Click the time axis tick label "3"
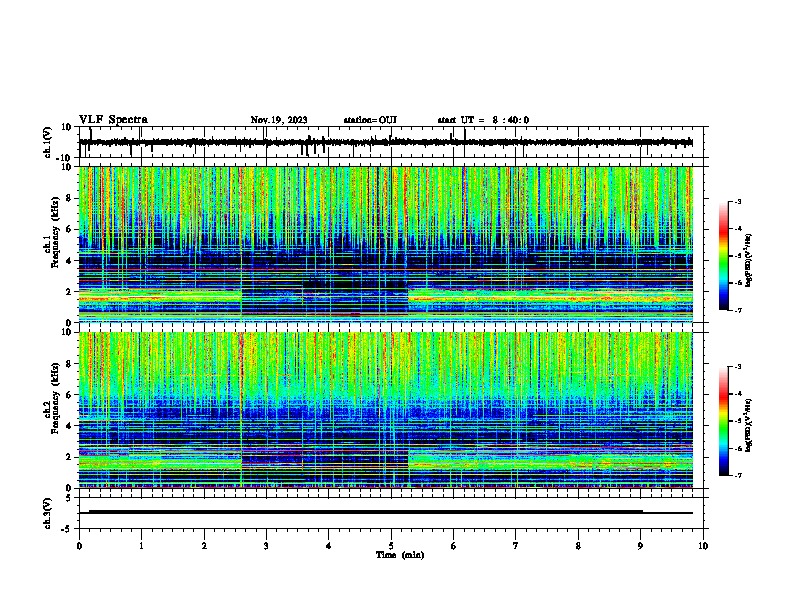The height and width of the screenshot is (612, 792). click(x=266, y=546)
